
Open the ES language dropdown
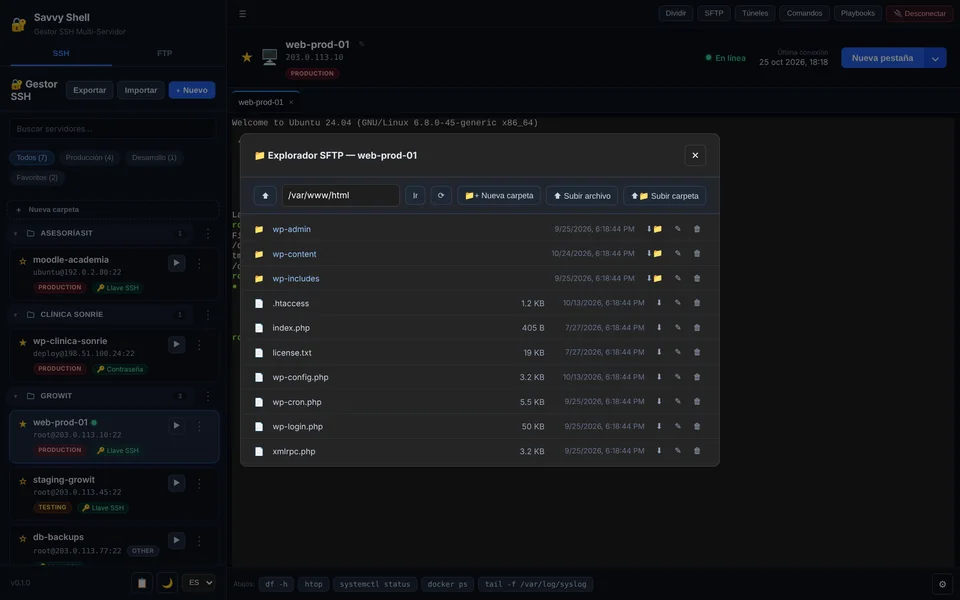click(200, 583)
